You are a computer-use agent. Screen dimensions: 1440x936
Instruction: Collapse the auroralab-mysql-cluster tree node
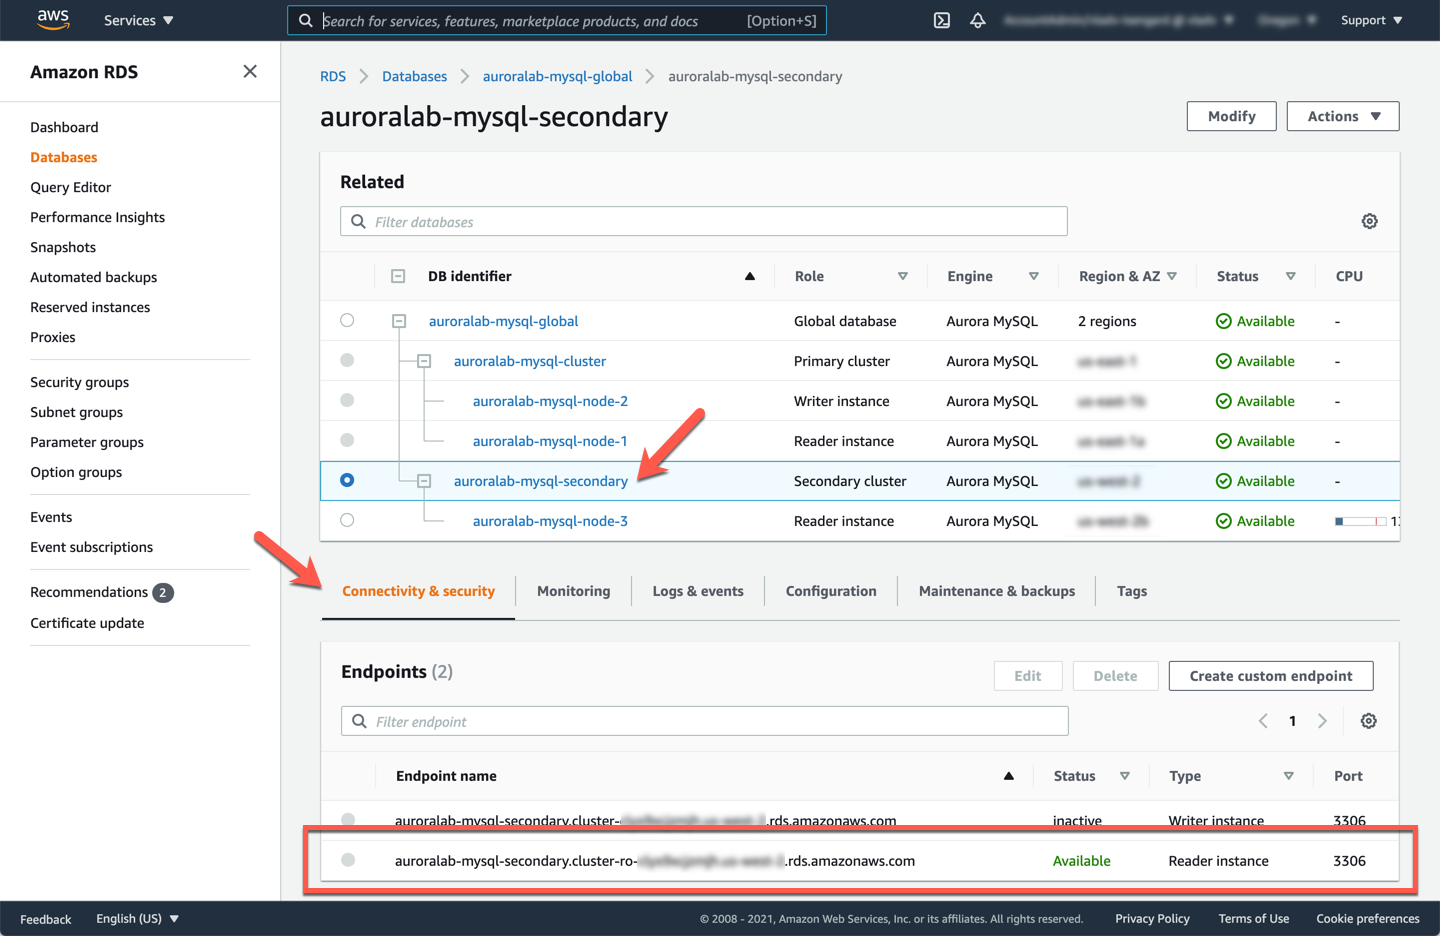(426, 361)
